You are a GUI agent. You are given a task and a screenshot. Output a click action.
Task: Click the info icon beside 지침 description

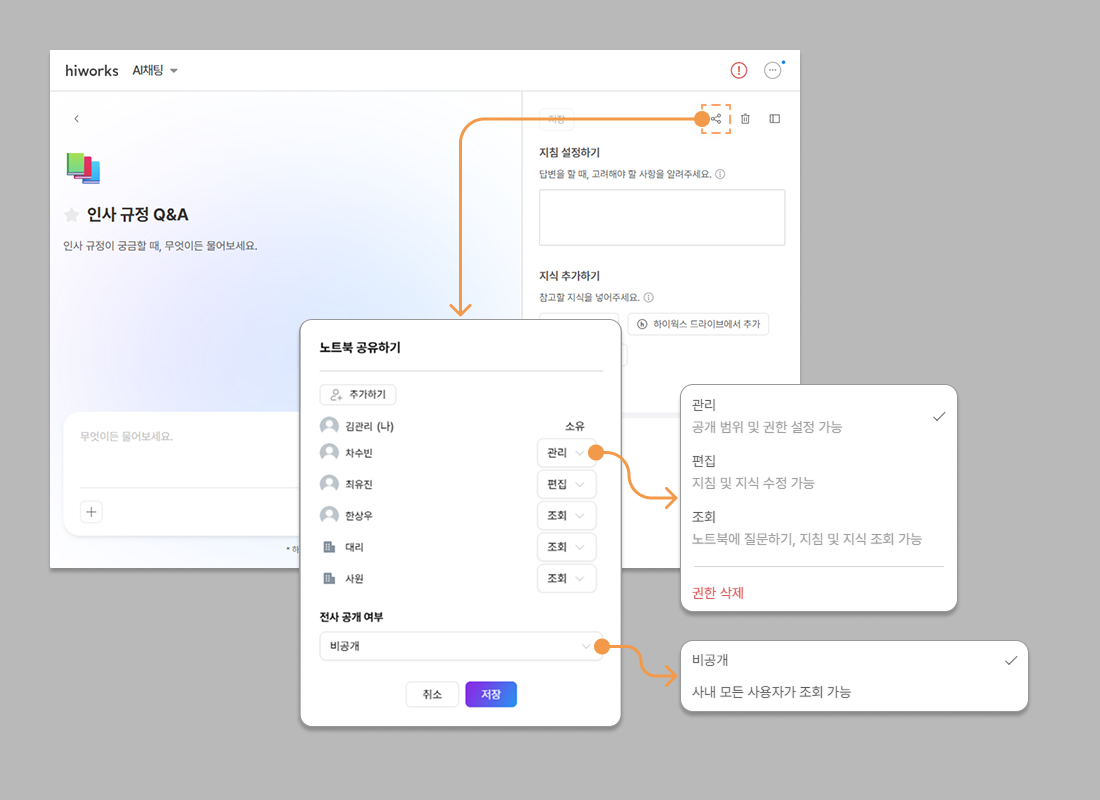coord(720,174)
